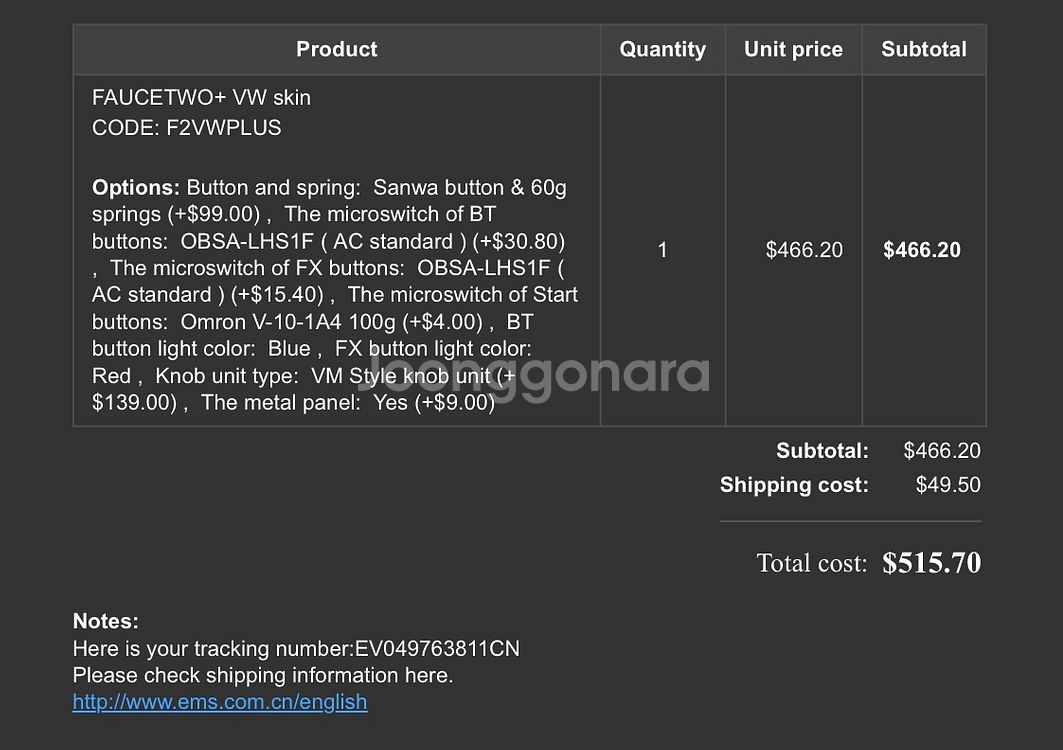Click the Total cost amount $515.70

[x=931, y=563]
